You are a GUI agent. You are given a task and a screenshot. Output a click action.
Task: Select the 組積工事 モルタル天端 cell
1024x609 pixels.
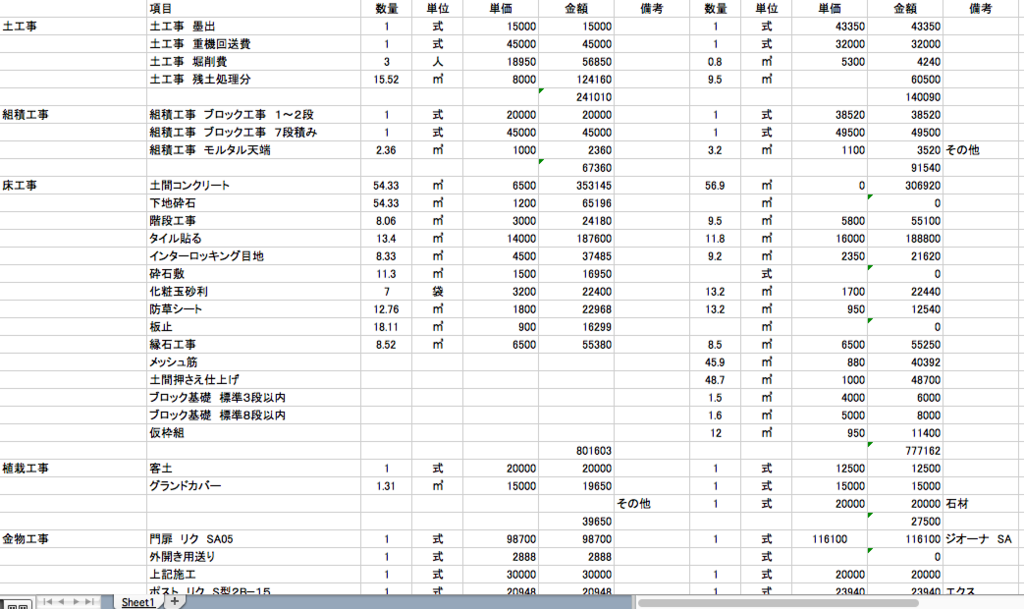pos(253,150)
